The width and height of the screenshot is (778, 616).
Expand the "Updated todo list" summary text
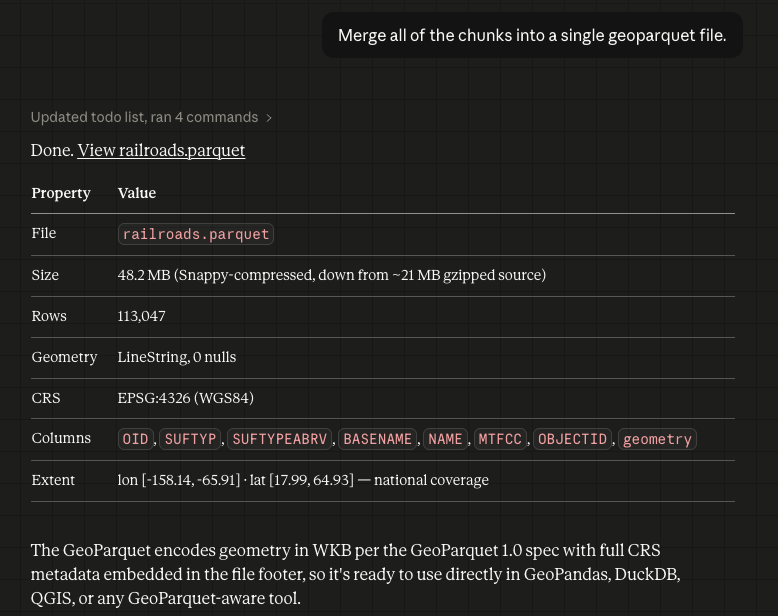pos(144,117)
